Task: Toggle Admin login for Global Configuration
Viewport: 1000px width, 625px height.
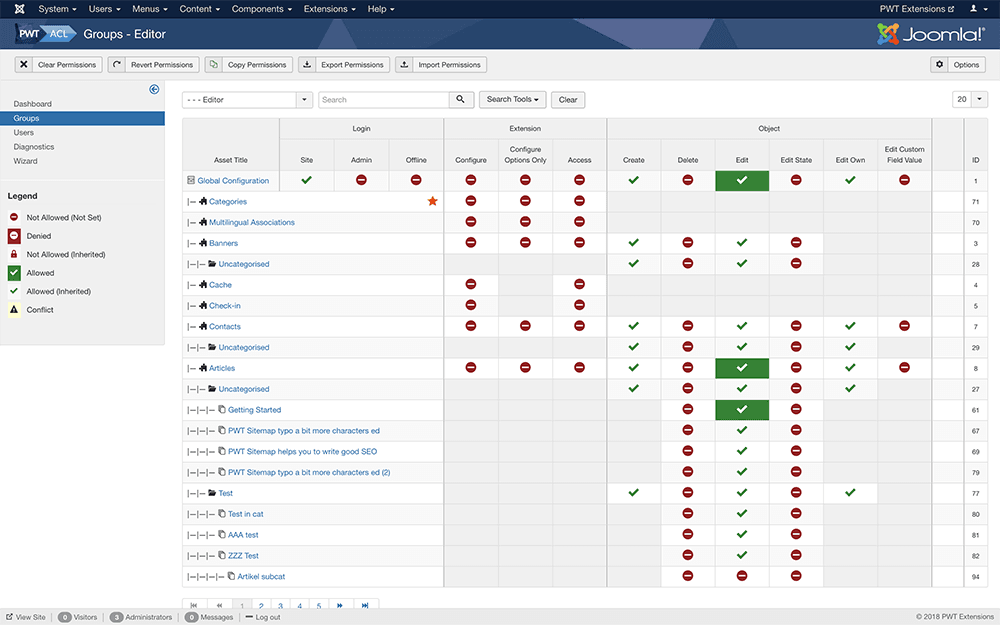Action: point(361,180)
